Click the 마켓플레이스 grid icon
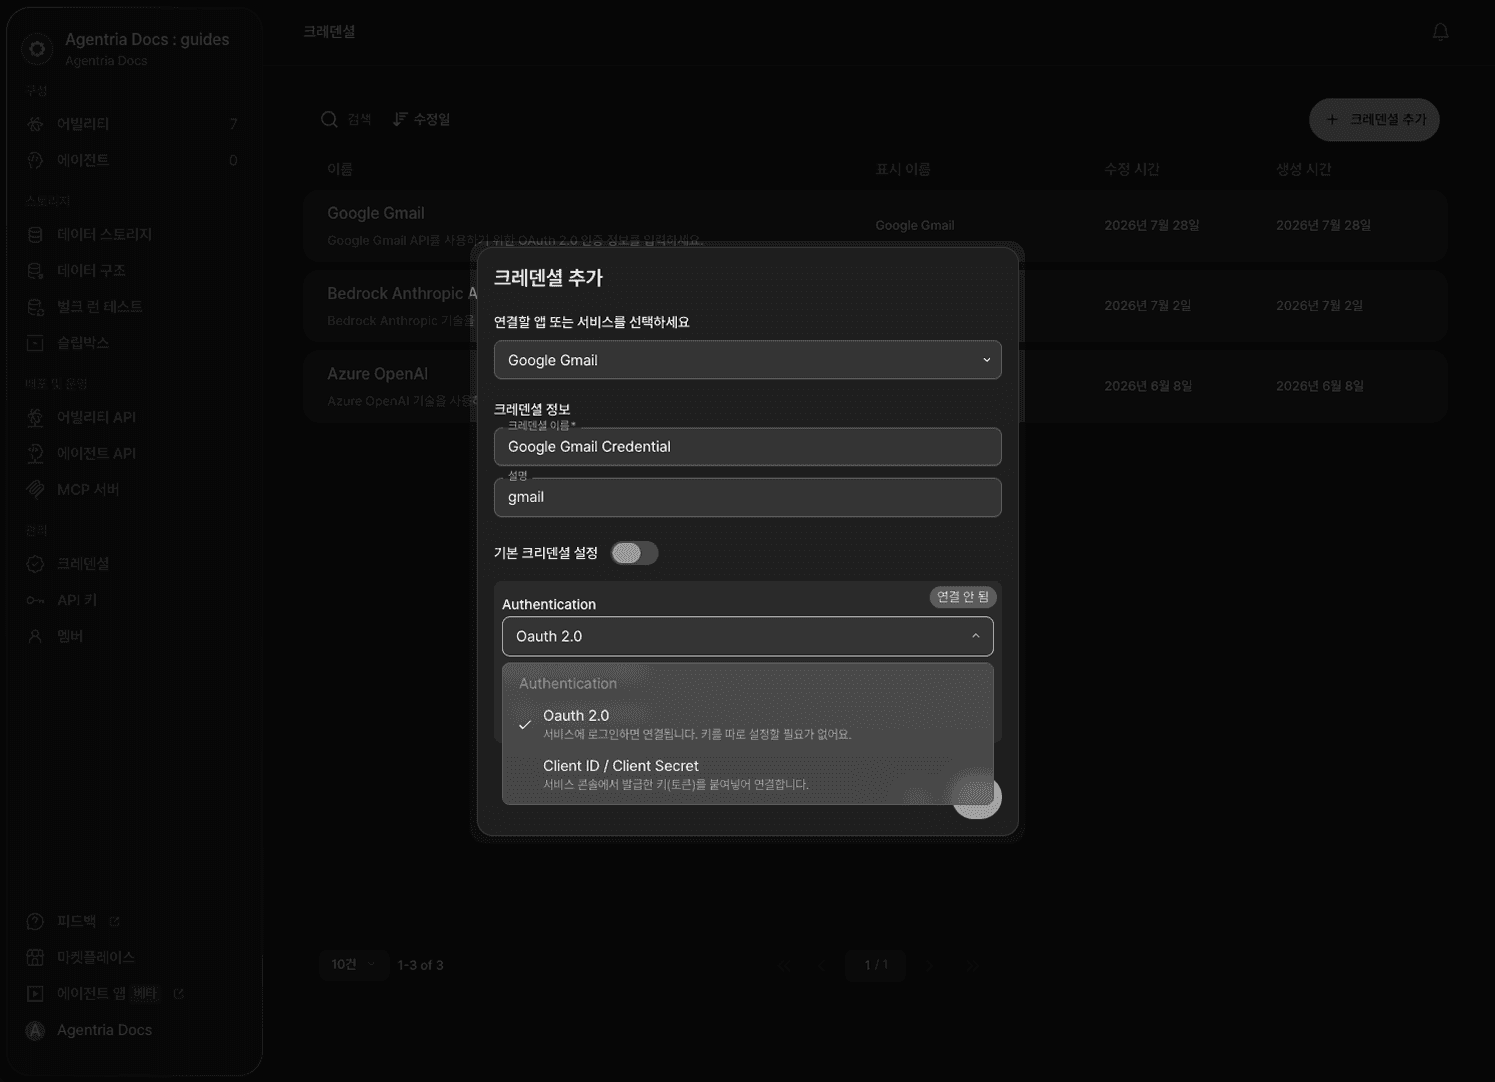 (x=36, y=957)
